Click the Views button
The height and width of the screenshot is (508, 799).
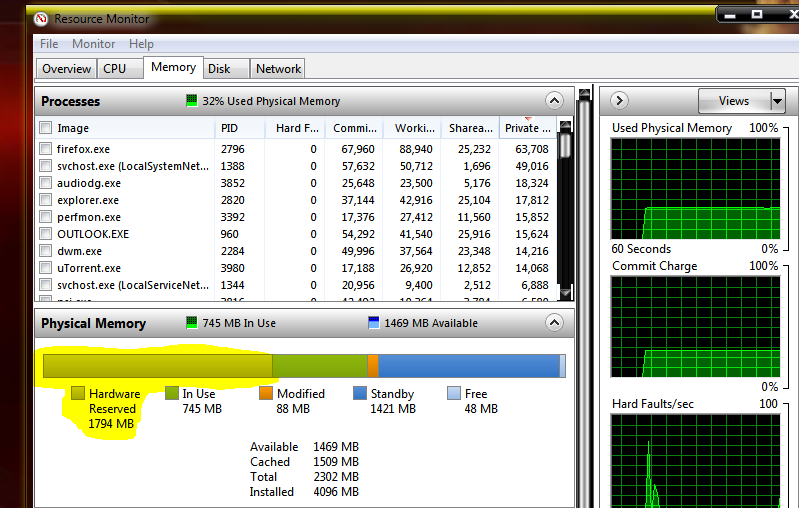[734, 101]
